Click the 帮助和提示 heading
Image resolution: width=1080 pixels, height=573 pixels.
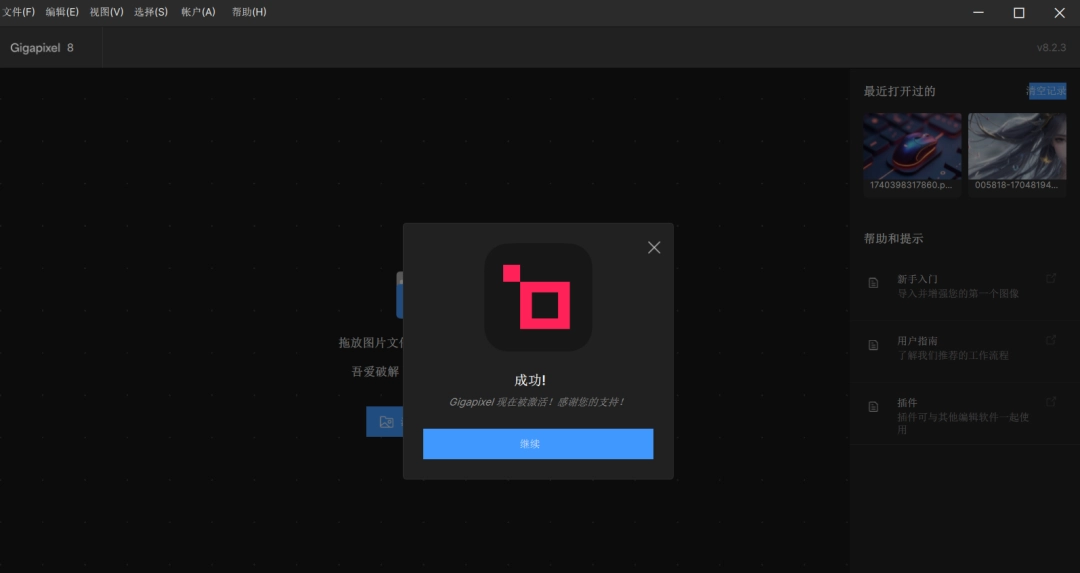[893, 239]
